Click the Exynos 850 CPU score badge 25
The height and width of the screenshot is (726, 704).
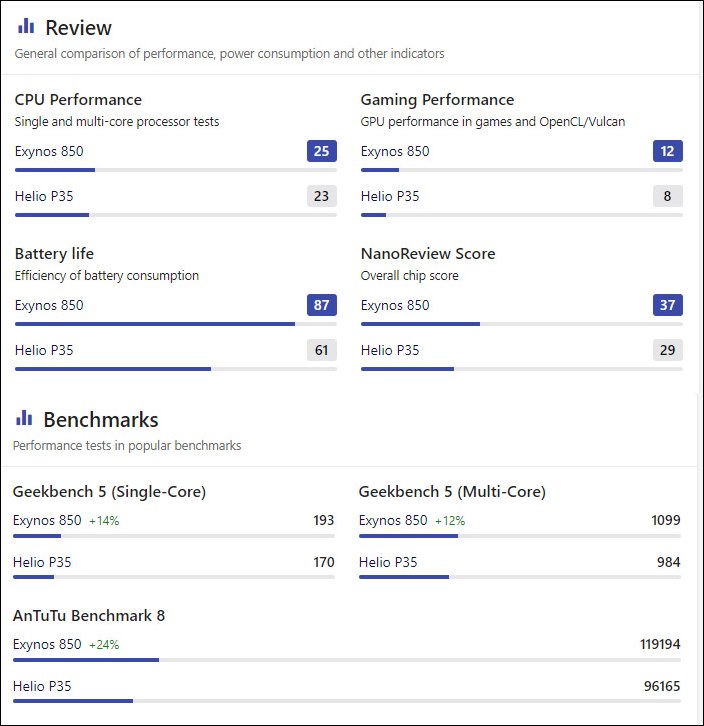click(321, 151)
